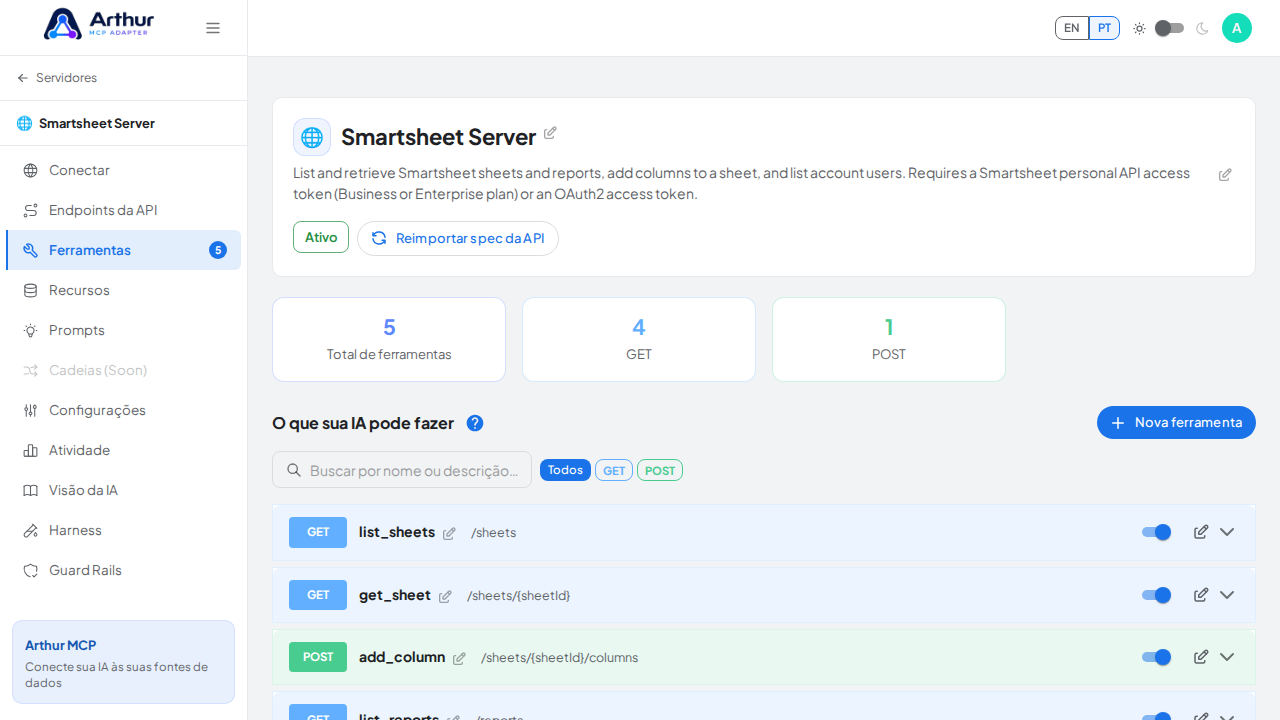Open the user avatar 'A' menu
This screenshot has width=1280, height=720.
1237,28
